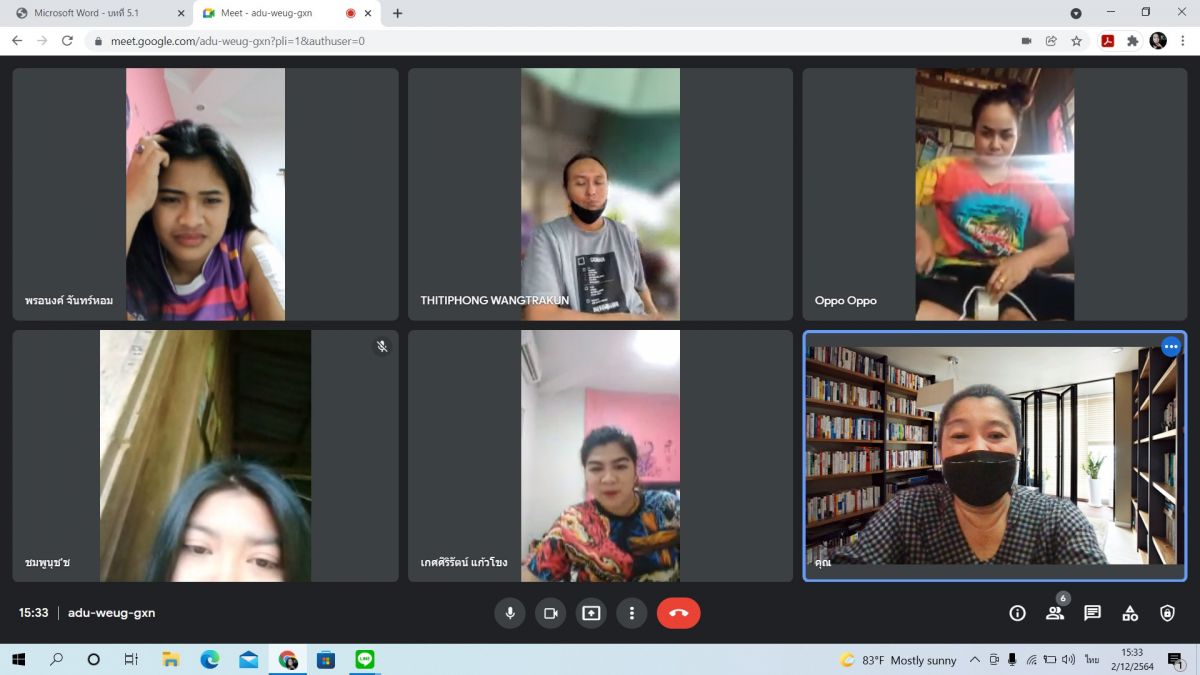Reload the Meet page

coord(67,41)
